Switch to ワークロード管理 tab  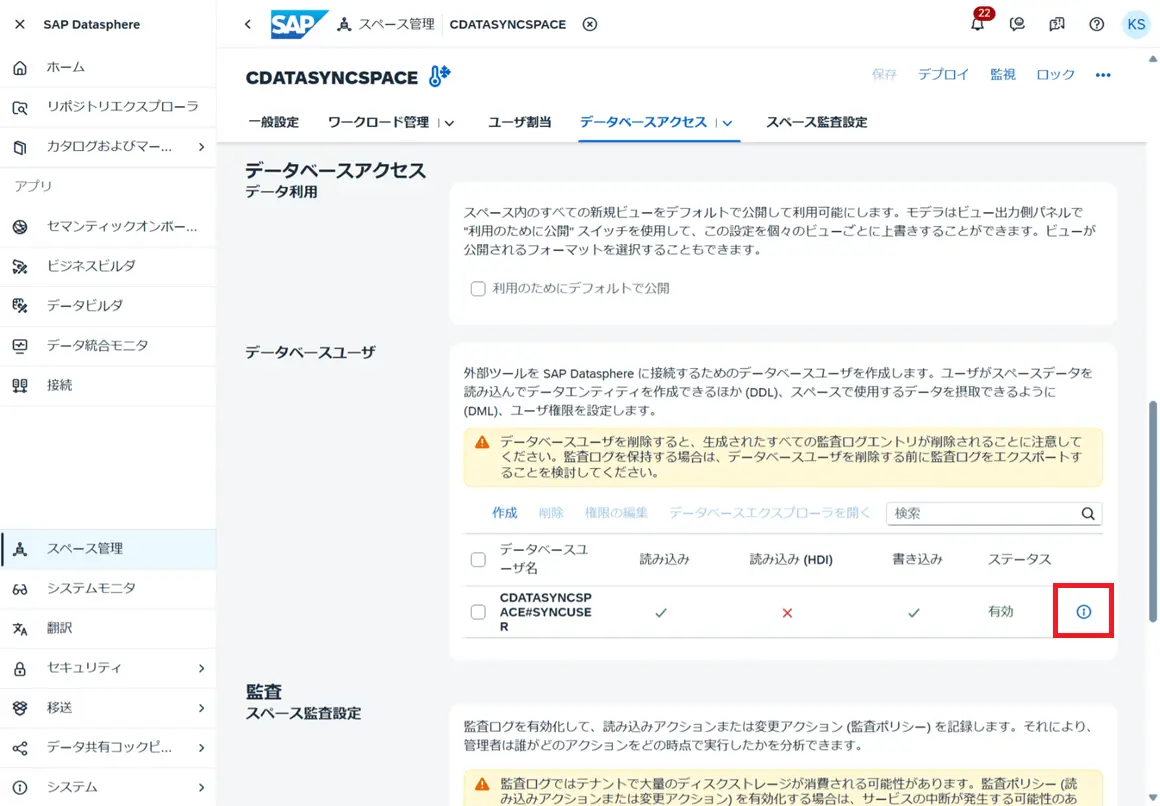[378, 122]
